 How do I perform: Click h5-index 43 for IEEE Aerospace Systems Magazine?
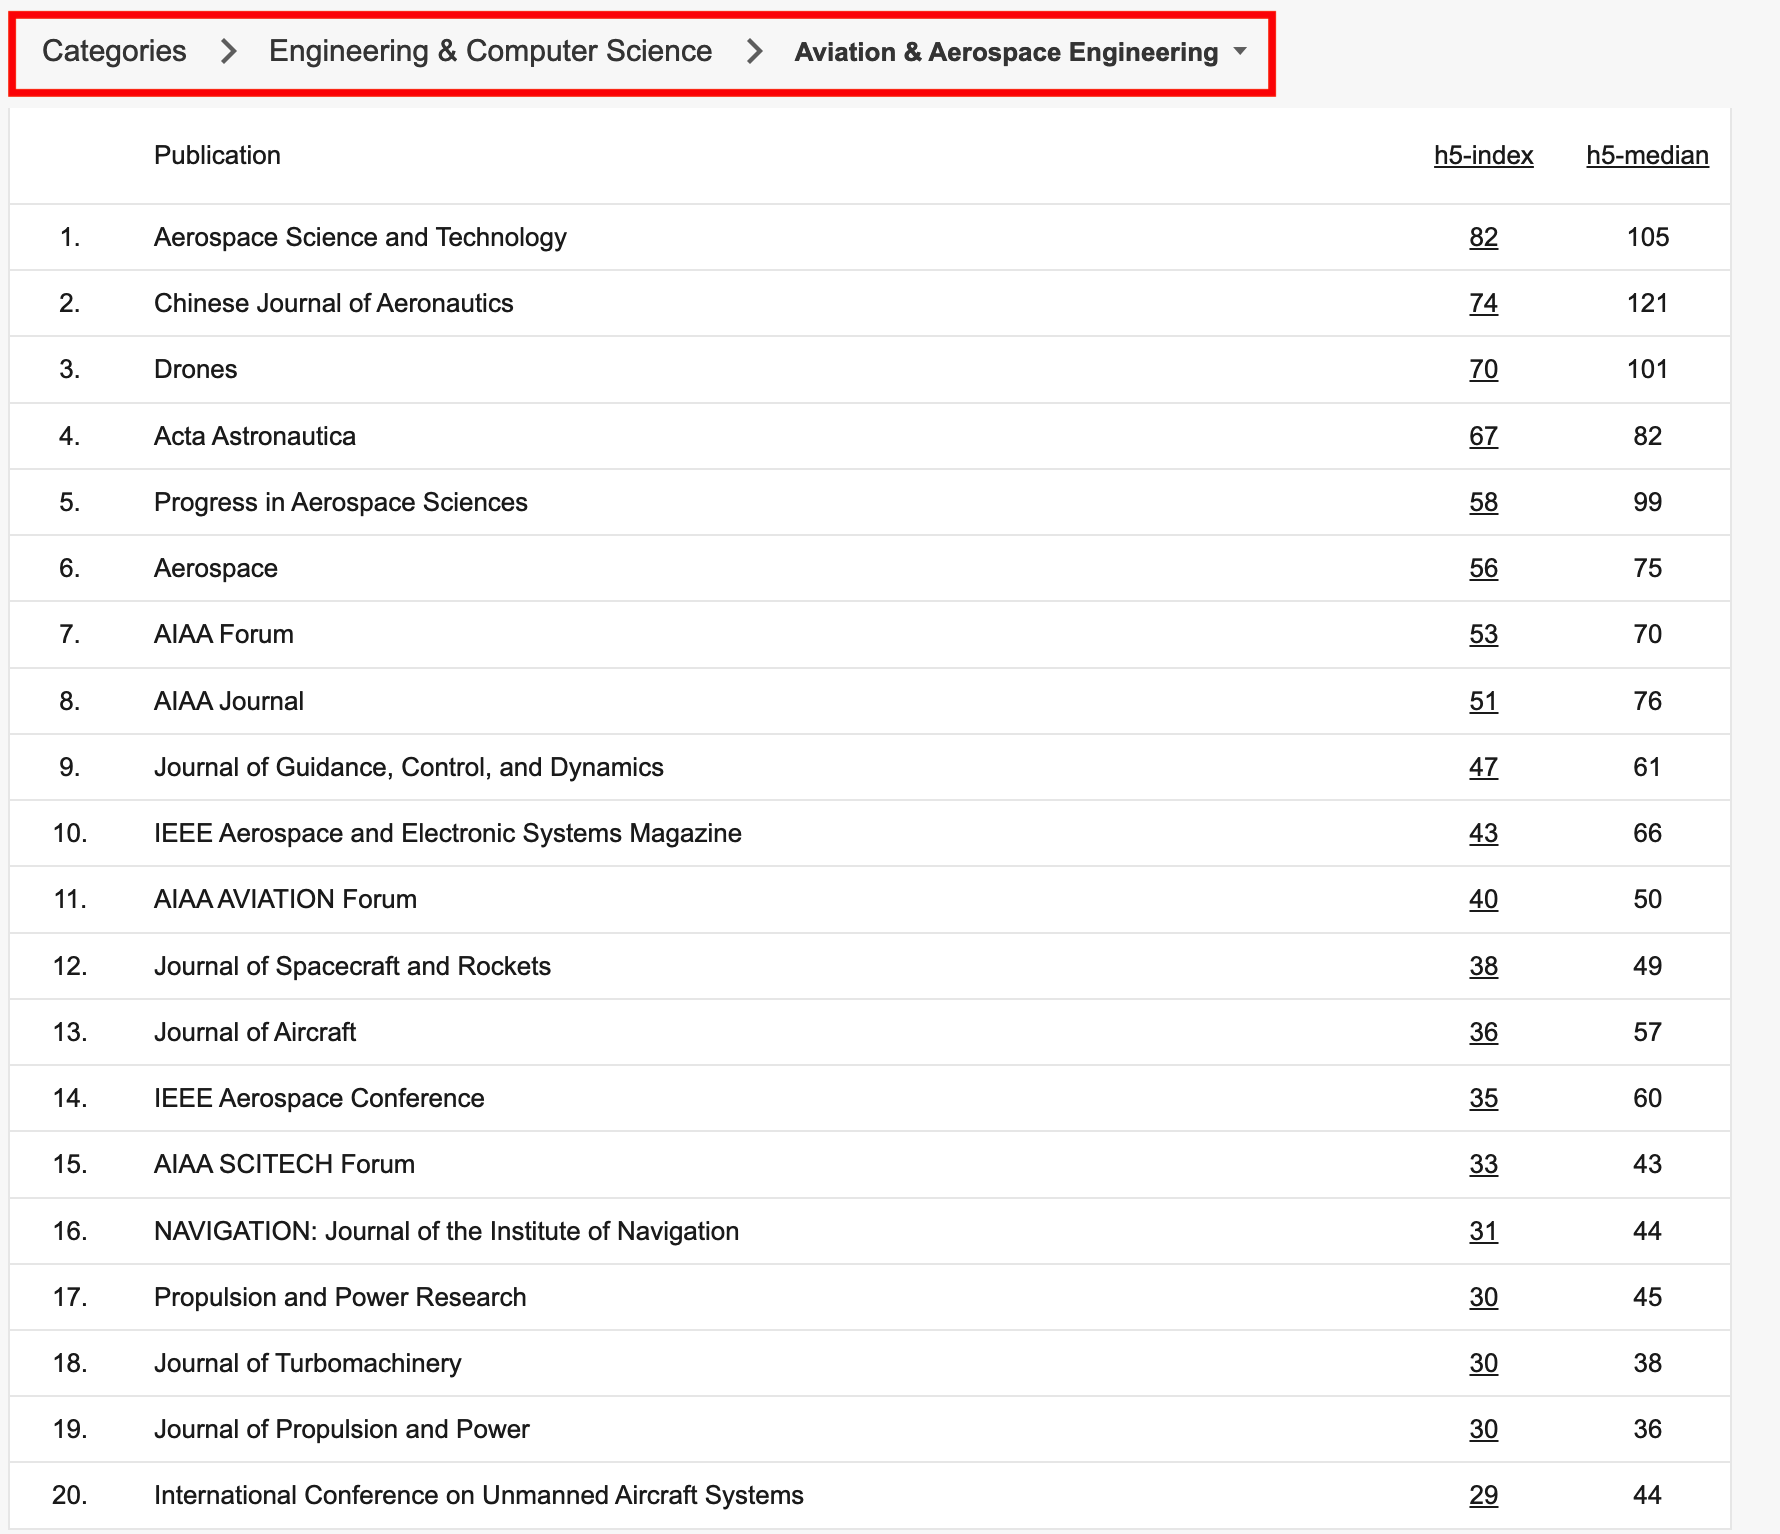(x=1483, y=833)
